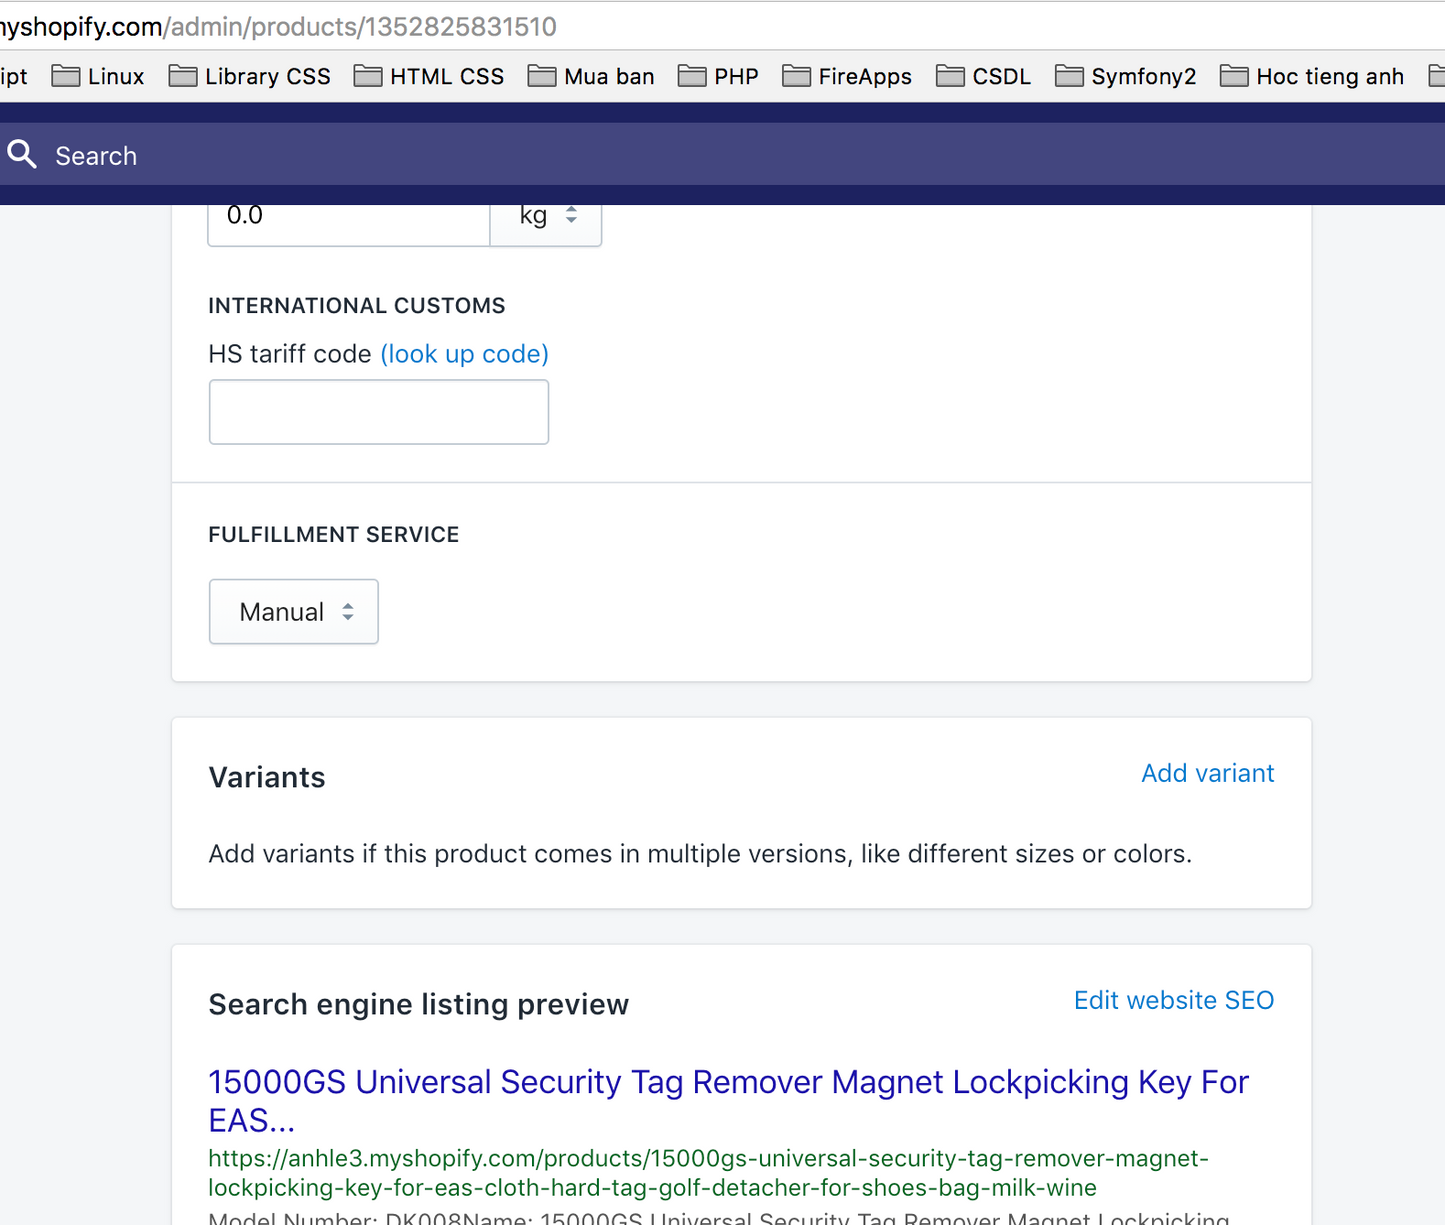Open the CSDL bookmarks folder

pyautogui.click(x=983, y=77)
